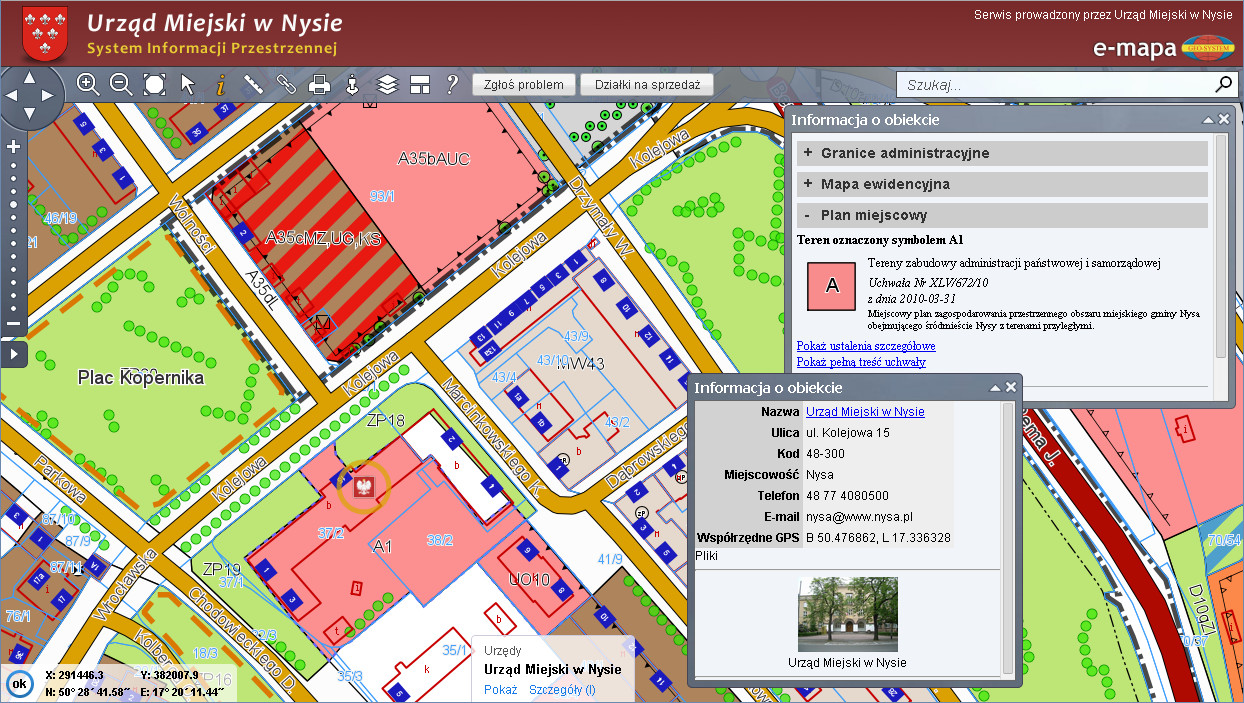Collapse lower Informacja o obiekcie panel

pos(995,388)
